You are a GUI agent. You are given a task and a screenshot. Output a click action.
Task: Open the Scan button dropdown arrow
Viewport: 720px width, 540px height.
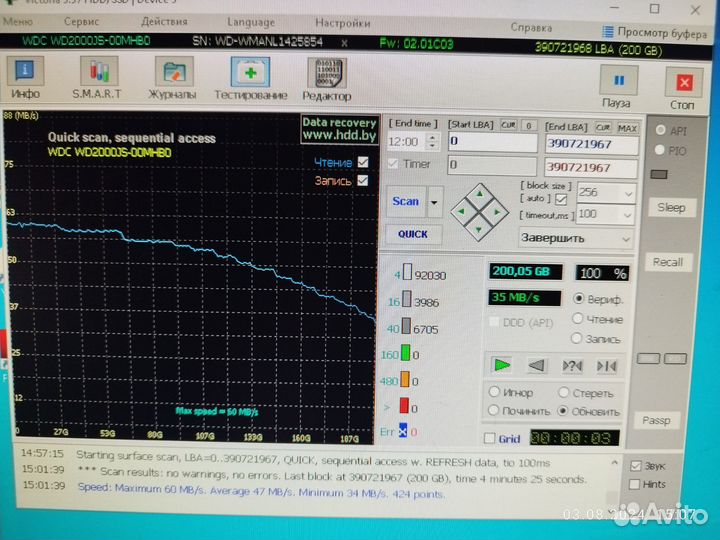point(434,202)
